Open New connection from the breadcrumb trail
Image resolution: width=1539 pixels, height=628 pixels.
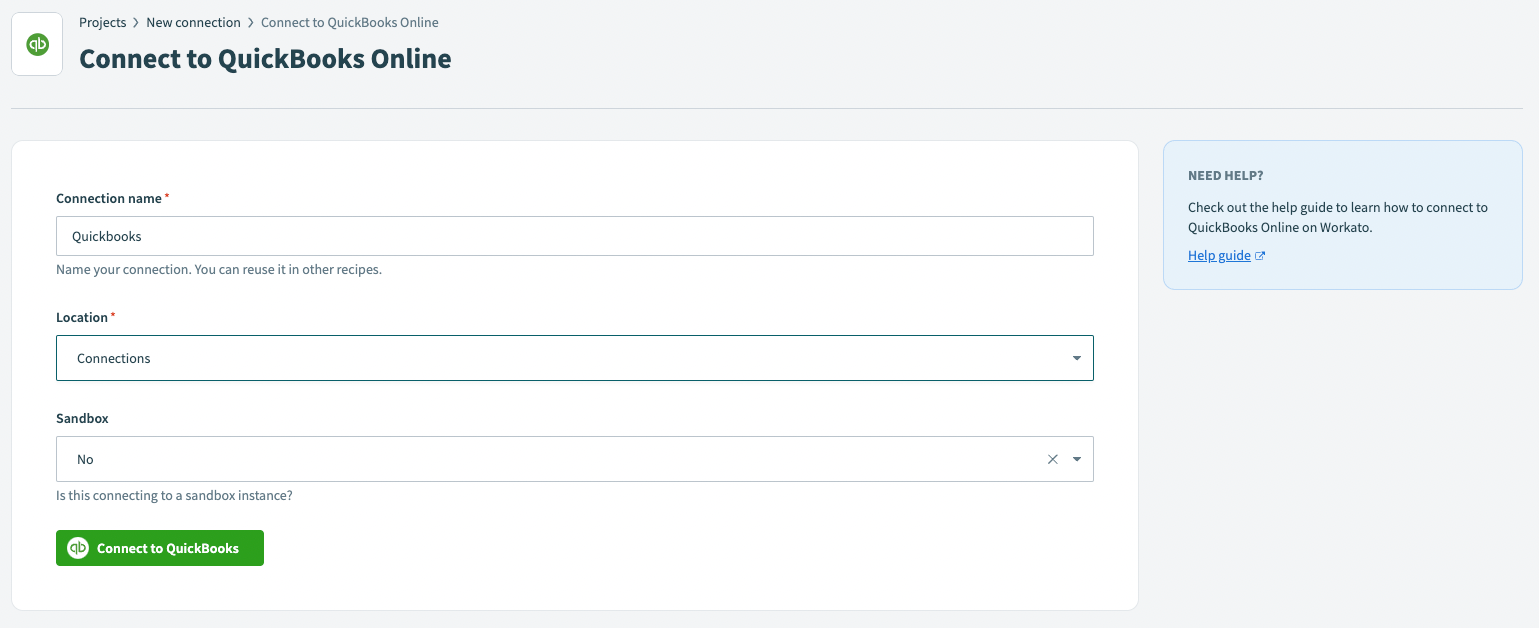pos(193,22)
